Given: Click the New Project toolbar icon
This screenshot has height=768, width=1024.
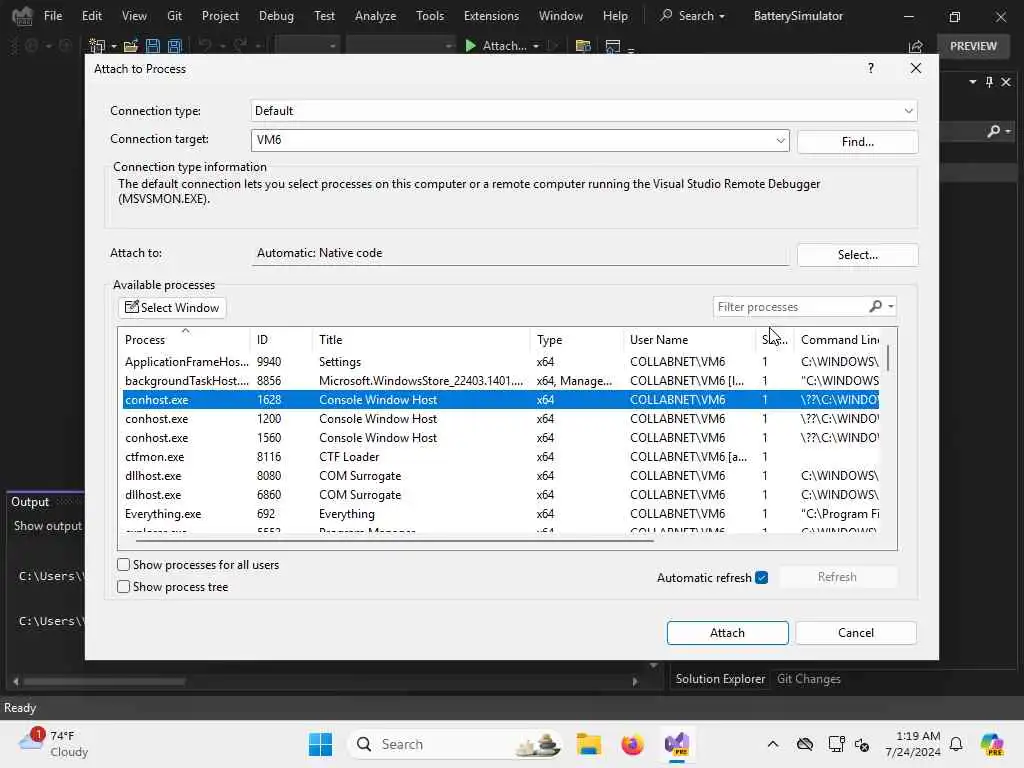Looking at the screenshot, I should (97, 46).
